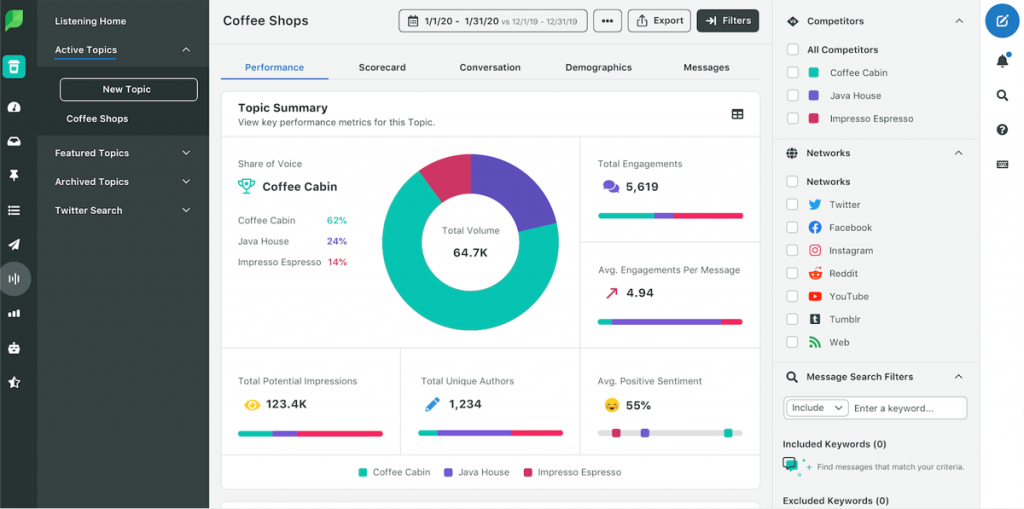Expand the Twitter Search section
The image size is (1024, 509).
186,210
